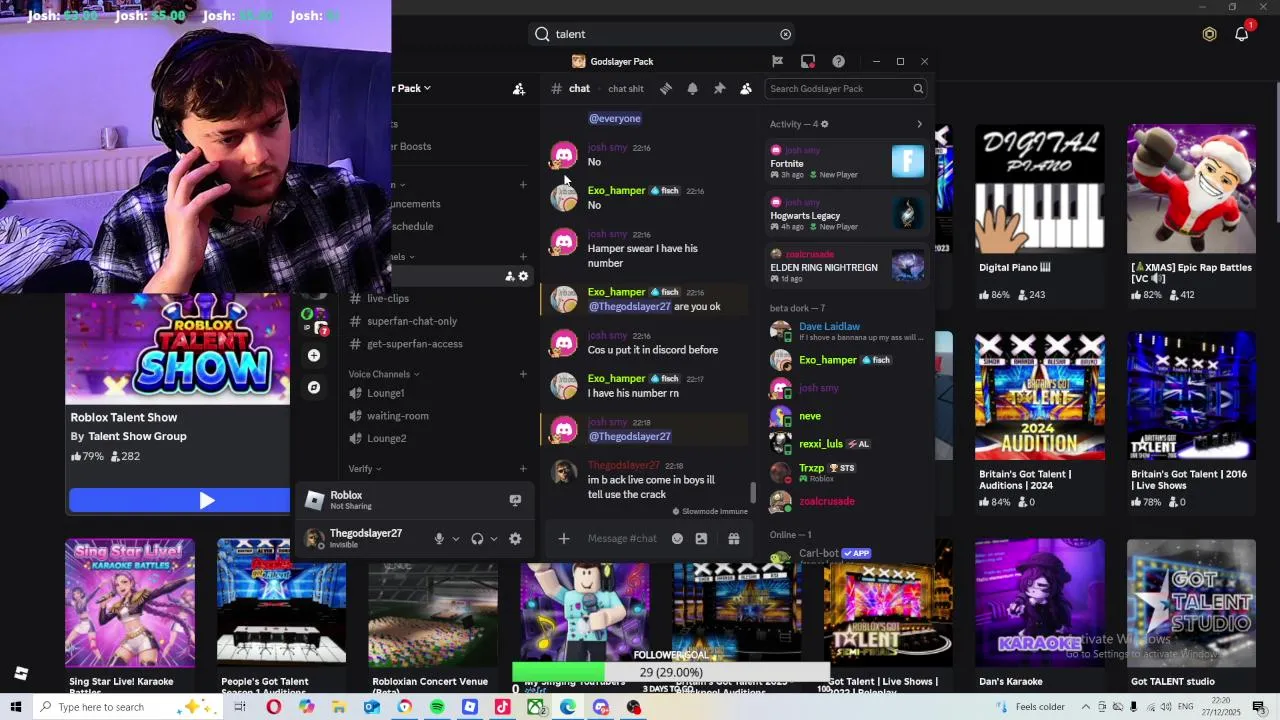The image size is (1280, 720).
Task: Deafen headphones in Discord user panel
Action: click(x=477, y=539)
